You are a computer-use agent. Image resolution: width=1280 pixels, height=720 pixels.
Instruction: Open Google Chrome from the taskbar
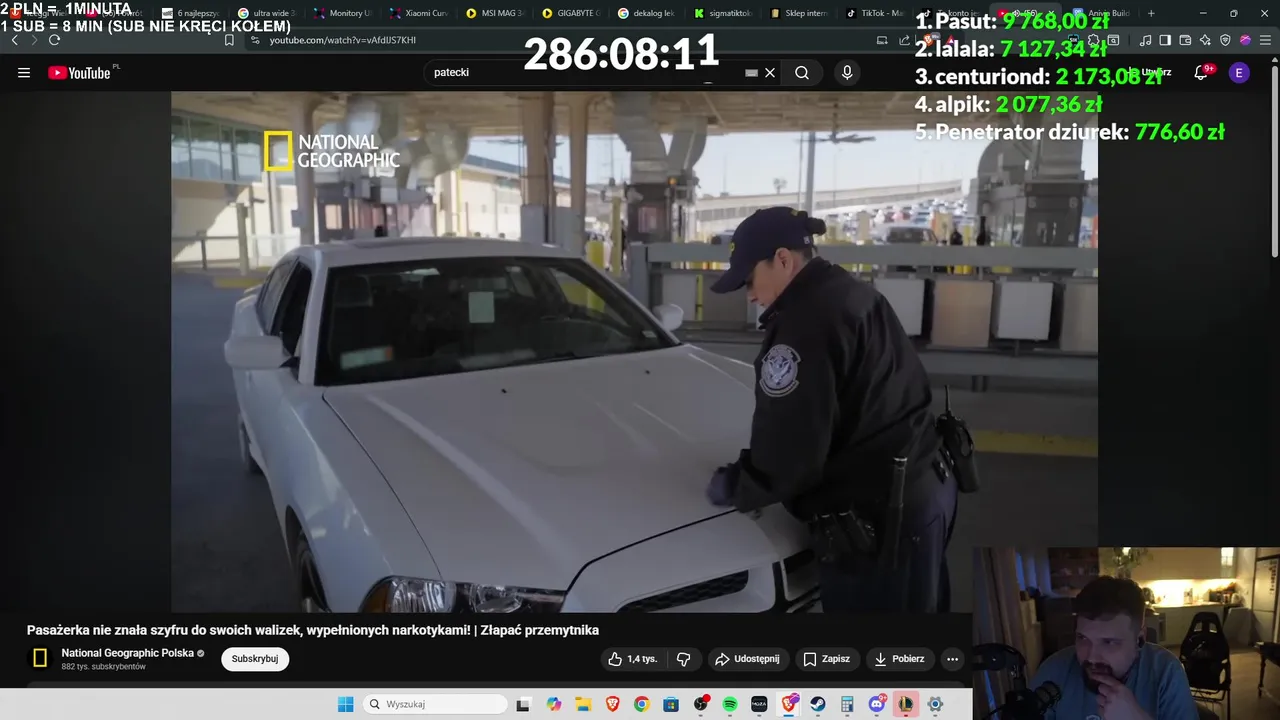(641, 704)
